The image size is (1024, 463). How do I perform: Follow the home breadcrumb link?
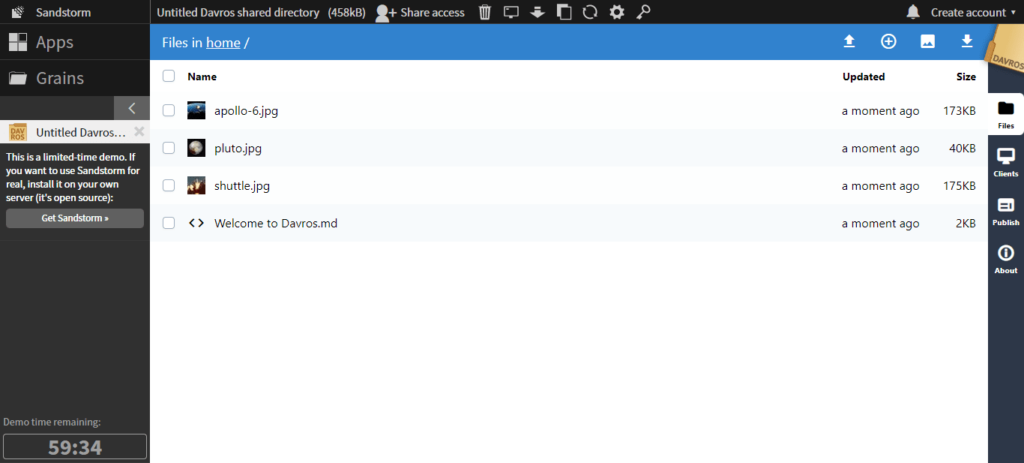pos(223,43)
